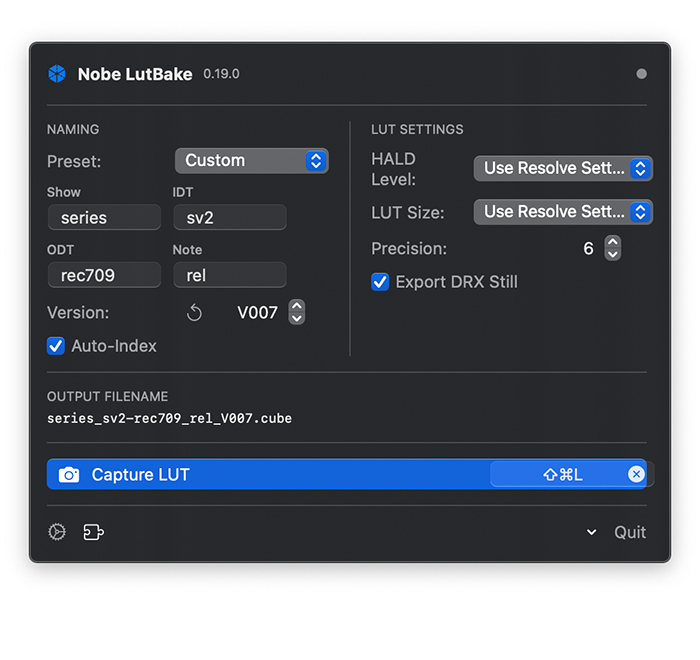Reset version with the circular arrow icon
This screenshot has width=700, height=660.
(194, 313)
